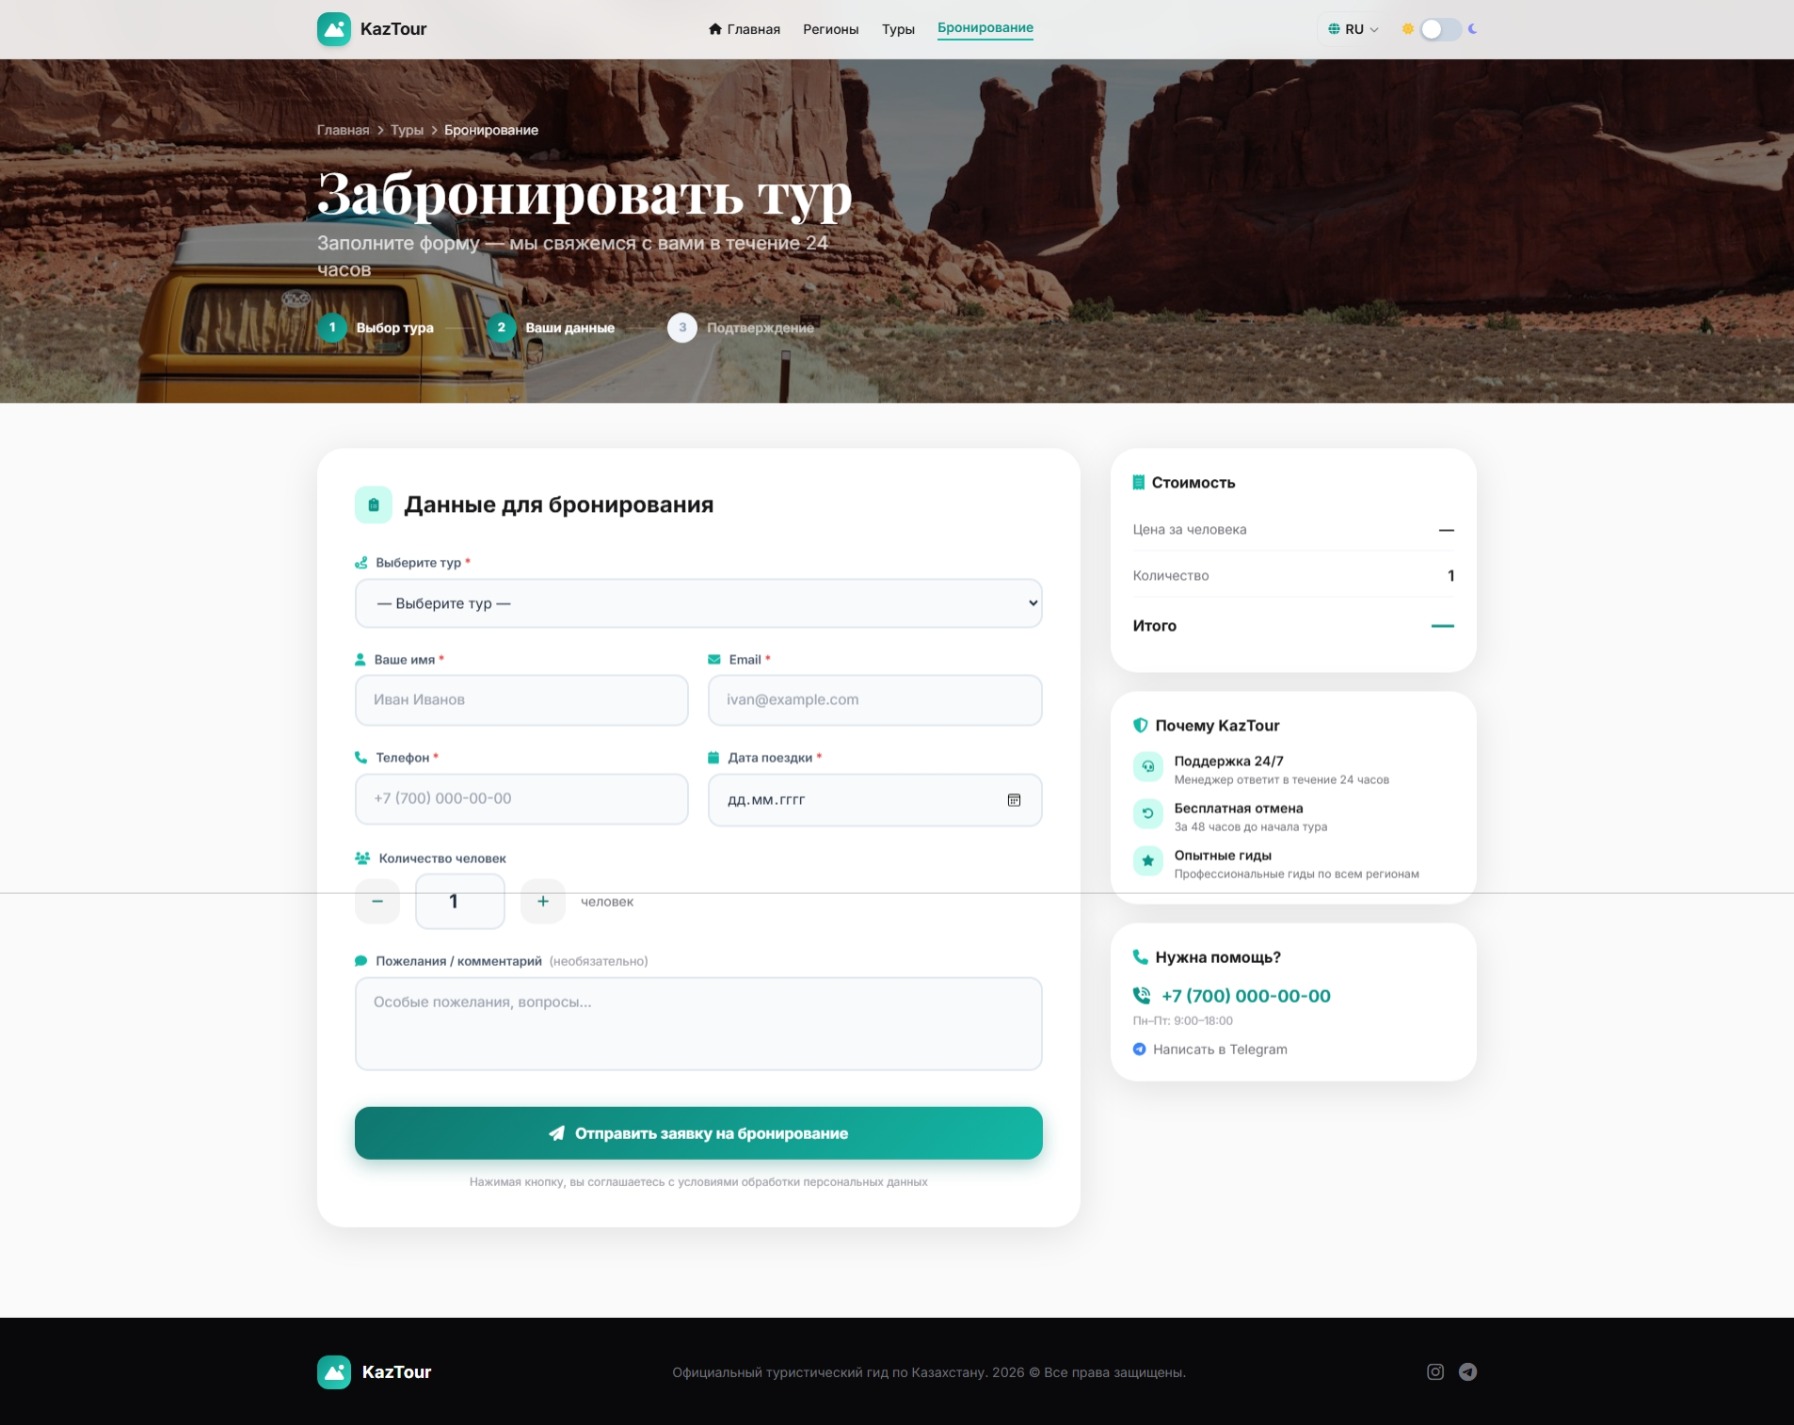
Task: Open Telegram icon in footer
Action: tap(1467, 1372)
